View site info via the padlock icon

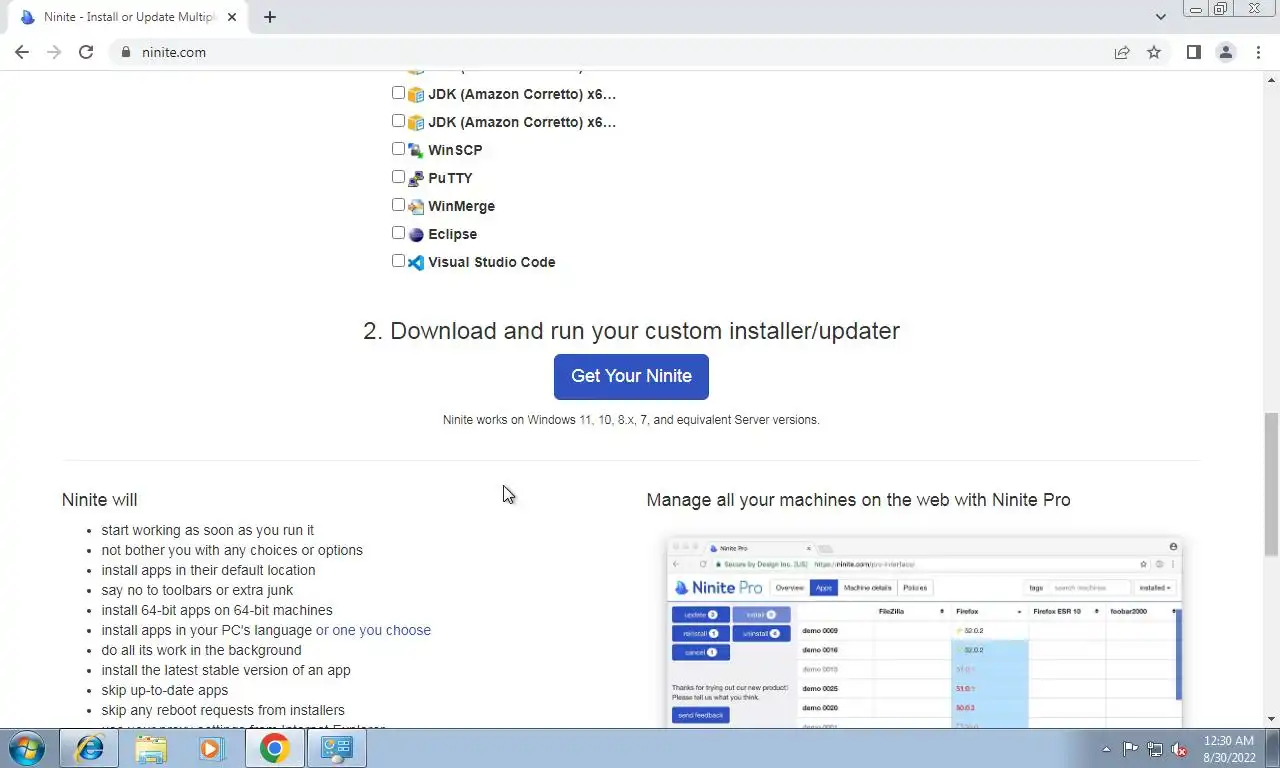[x=125, y=52]
